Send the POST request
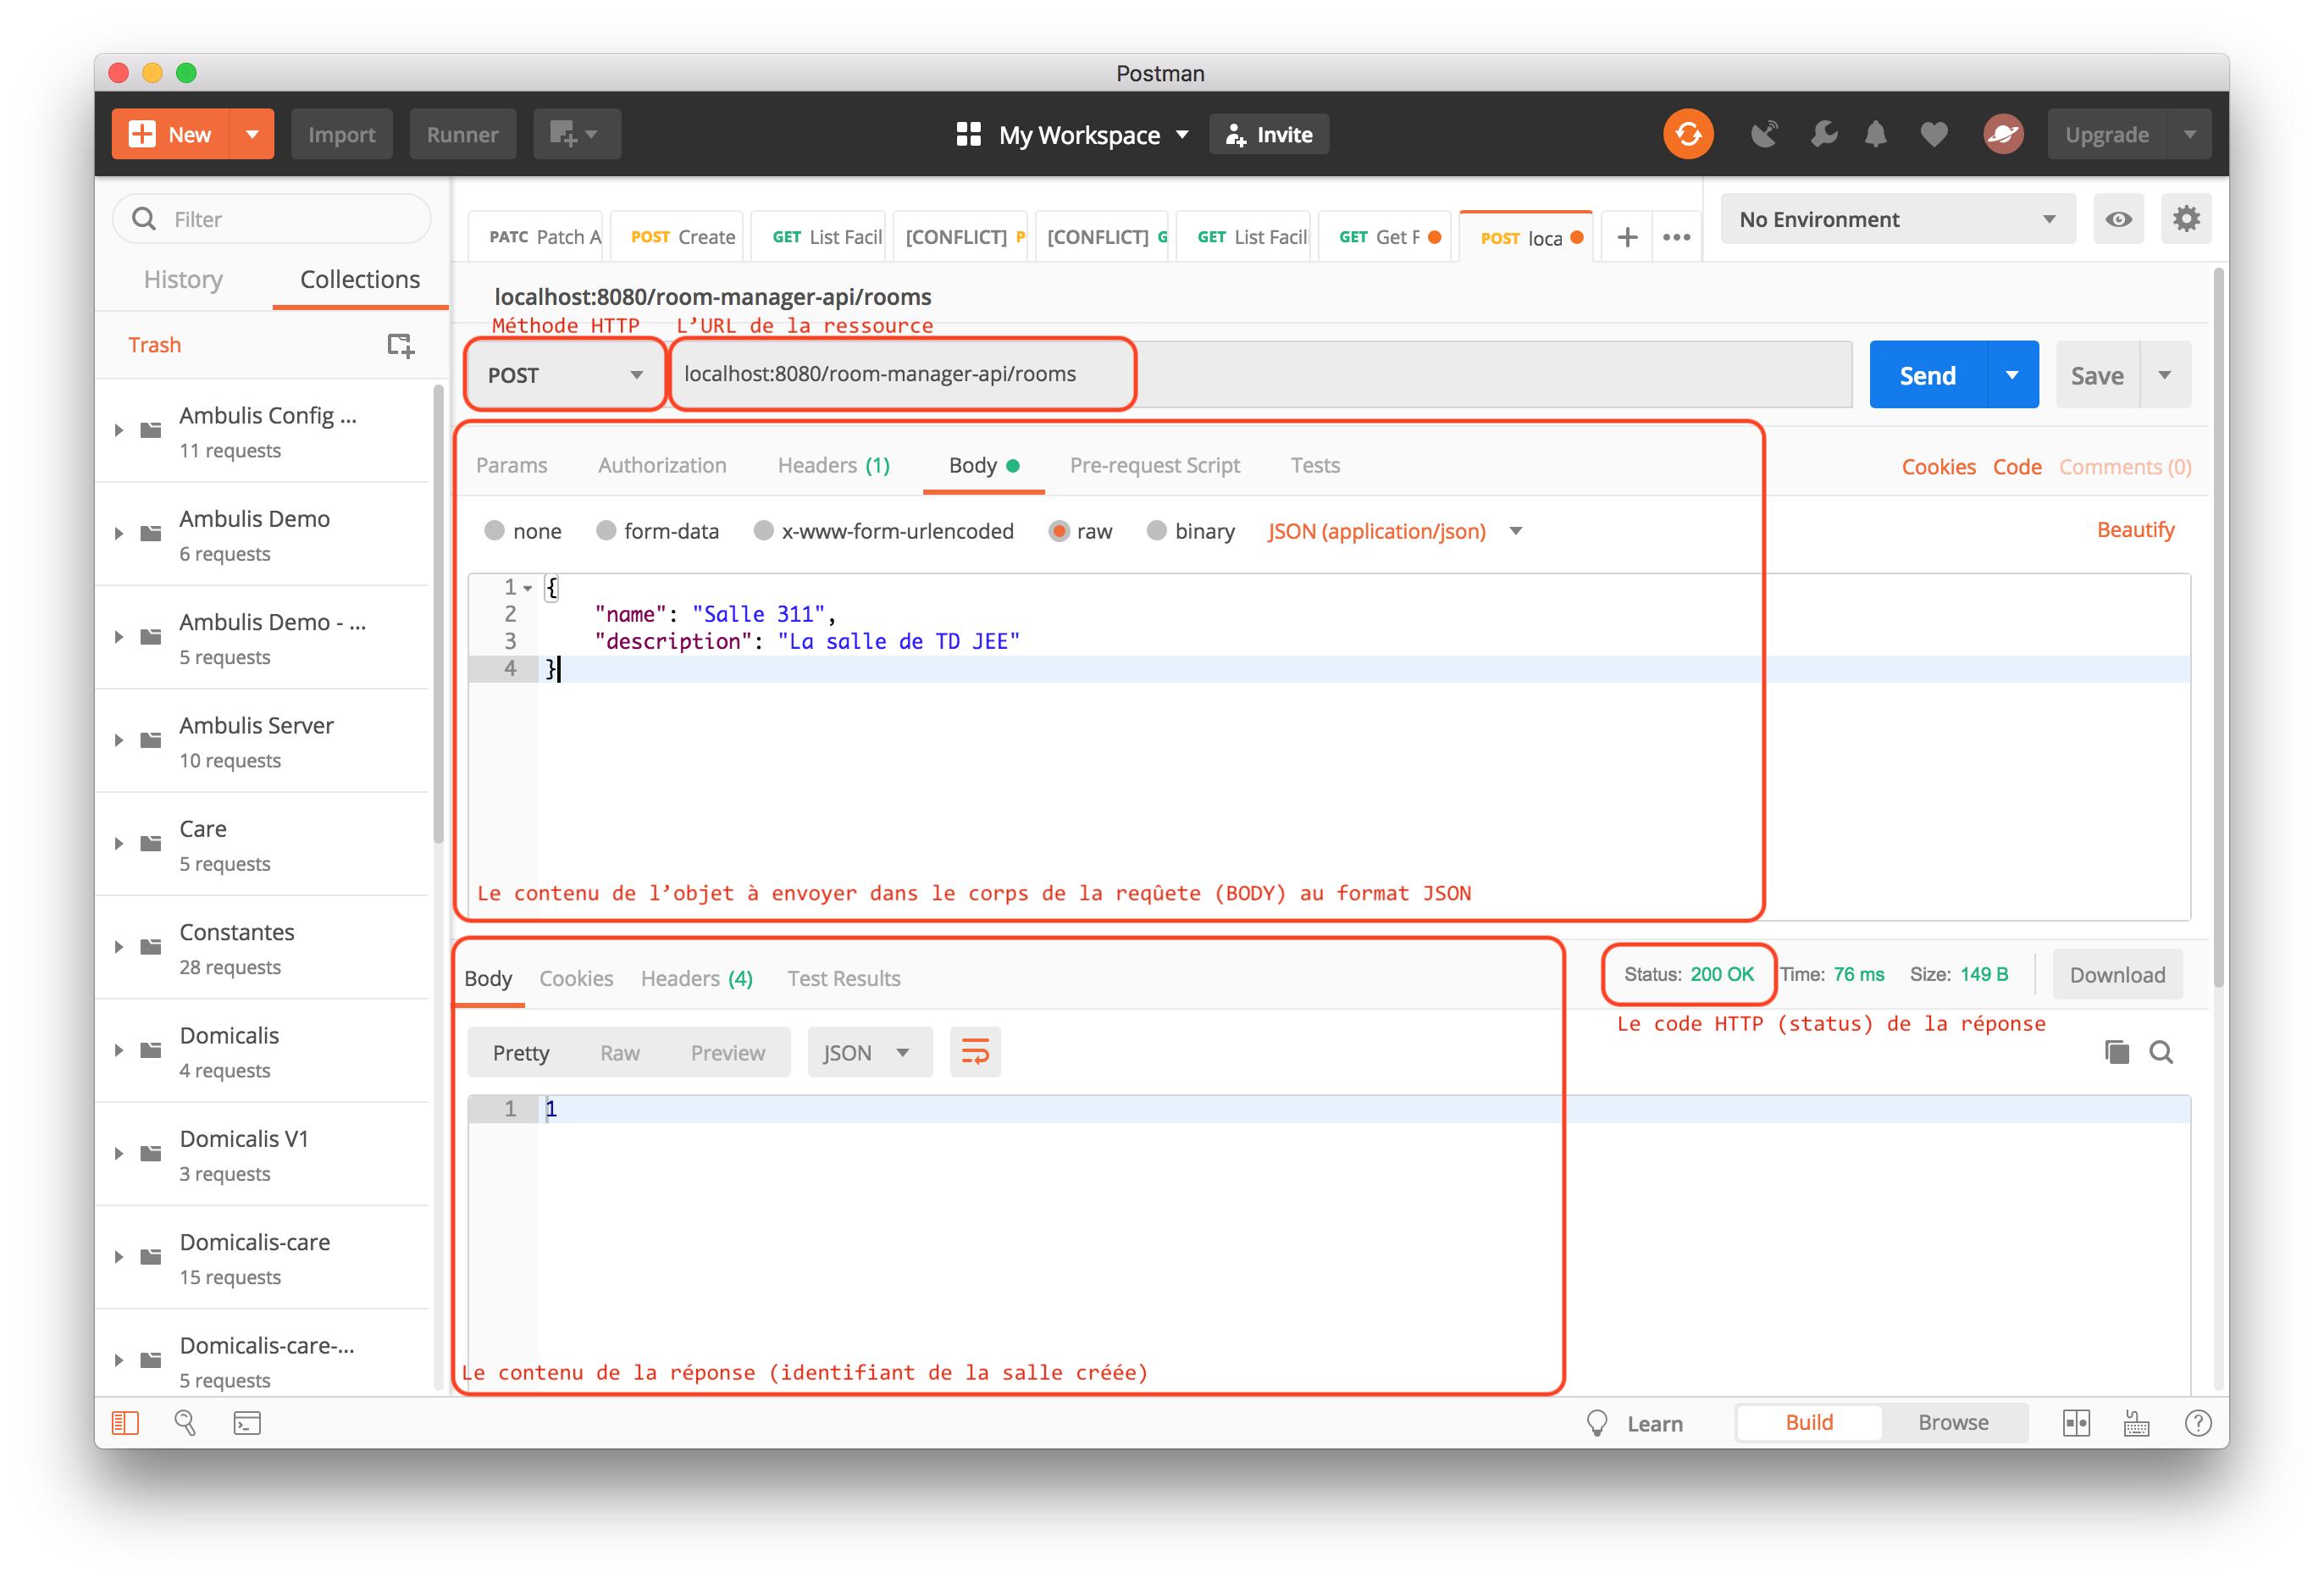 click(1927, 375)
